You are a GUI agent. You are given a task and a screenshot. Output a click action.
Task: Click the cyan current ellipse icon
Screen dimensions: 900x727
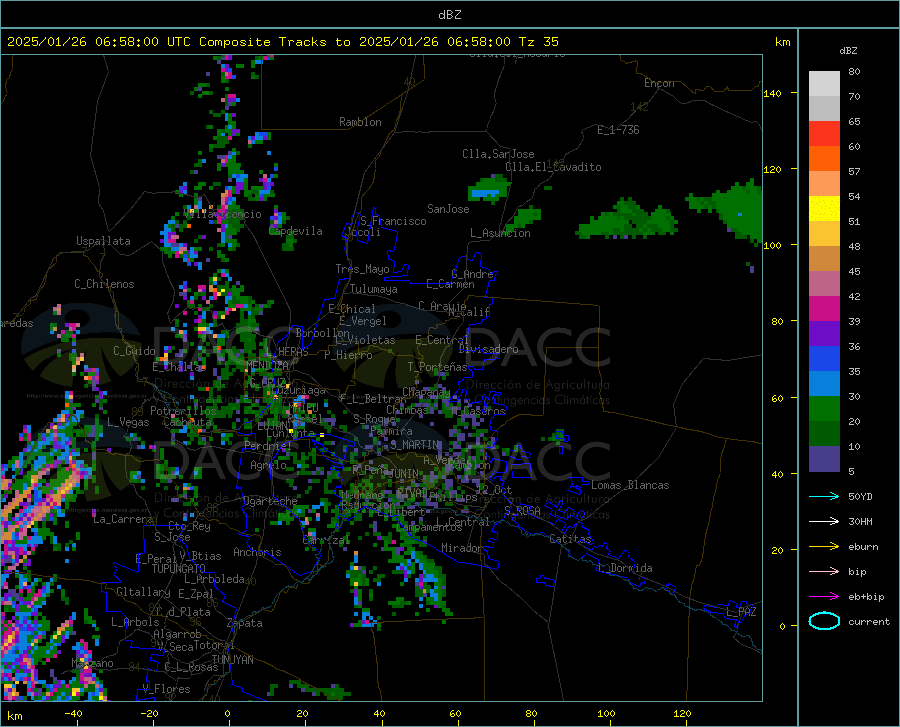click(824, 621)
